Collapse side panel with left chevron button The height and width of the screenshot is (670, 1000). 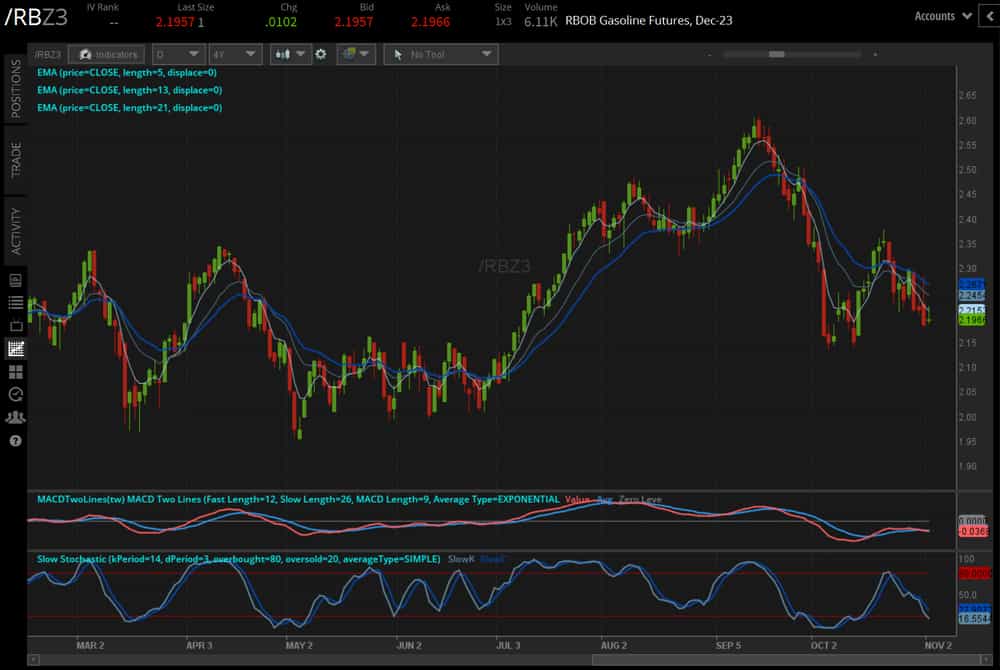pos(990,17)
